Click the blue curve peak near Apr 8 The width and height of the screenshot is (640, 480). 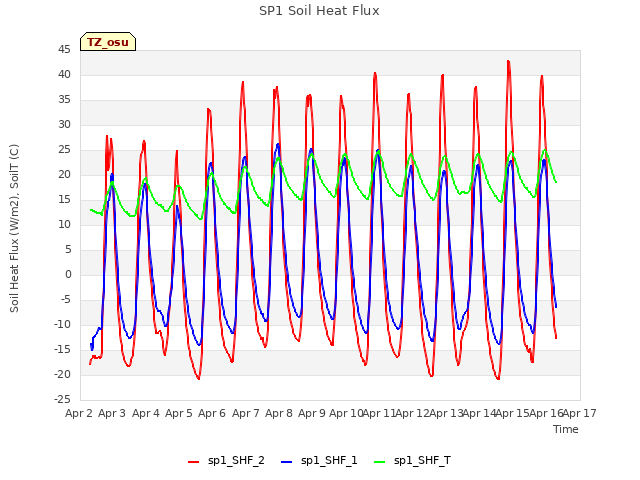(x=278, y=144)
